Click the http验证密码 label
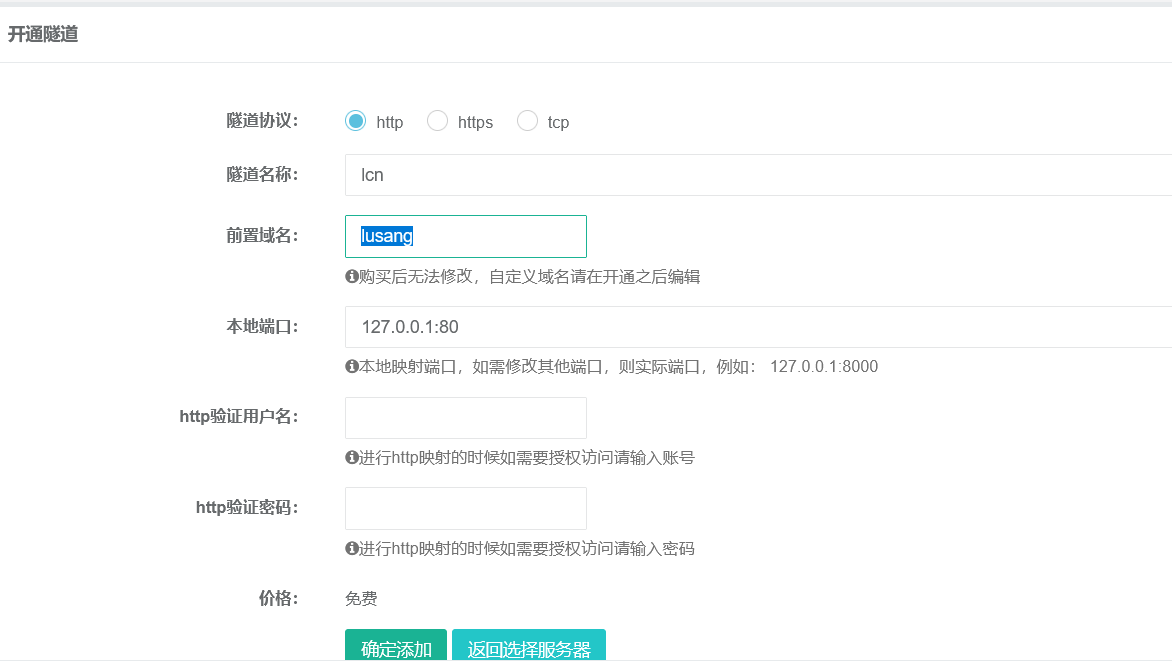1172x661 pixels. point(247,508)
